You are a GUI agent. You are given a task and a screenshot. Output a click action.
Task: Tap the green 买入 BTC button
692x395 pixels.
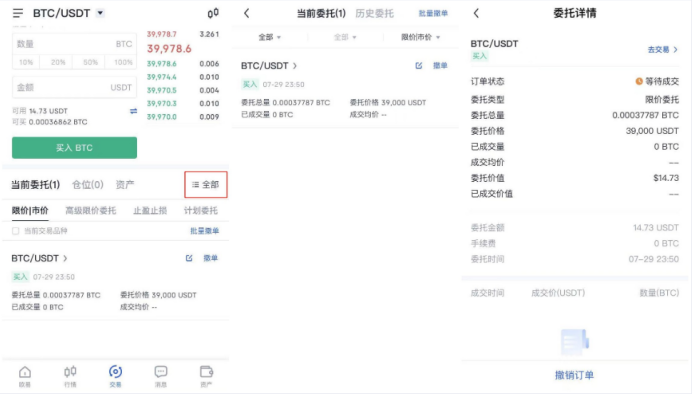pos(74,147)
